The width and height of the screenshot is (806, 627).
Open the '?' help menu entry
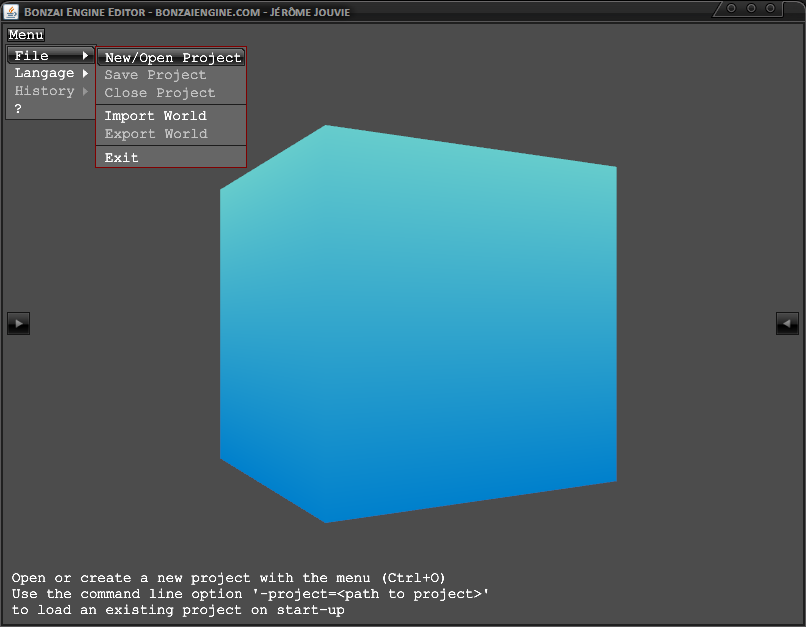click(x=18, y=109)
